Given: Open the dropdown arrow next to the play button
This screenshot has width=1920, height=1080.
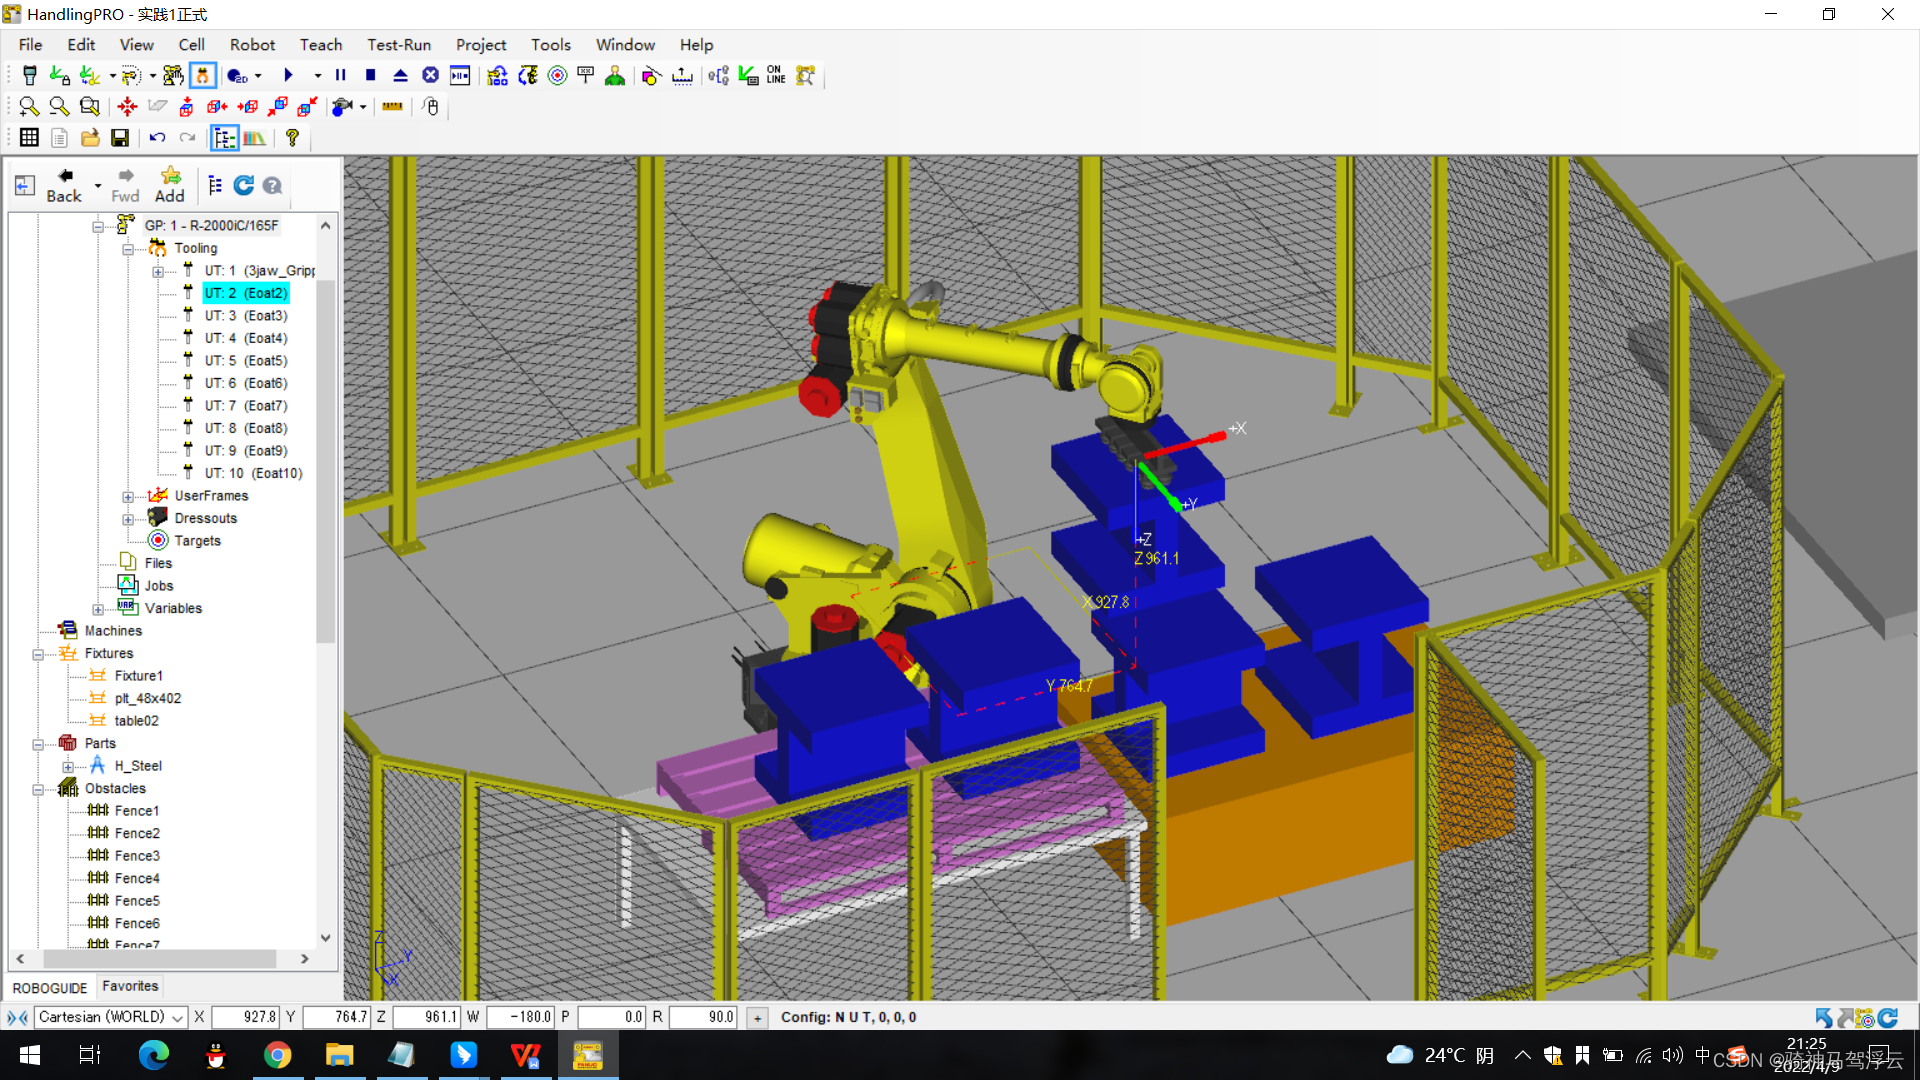Looking at the screenshot, I should pos(318,76).
